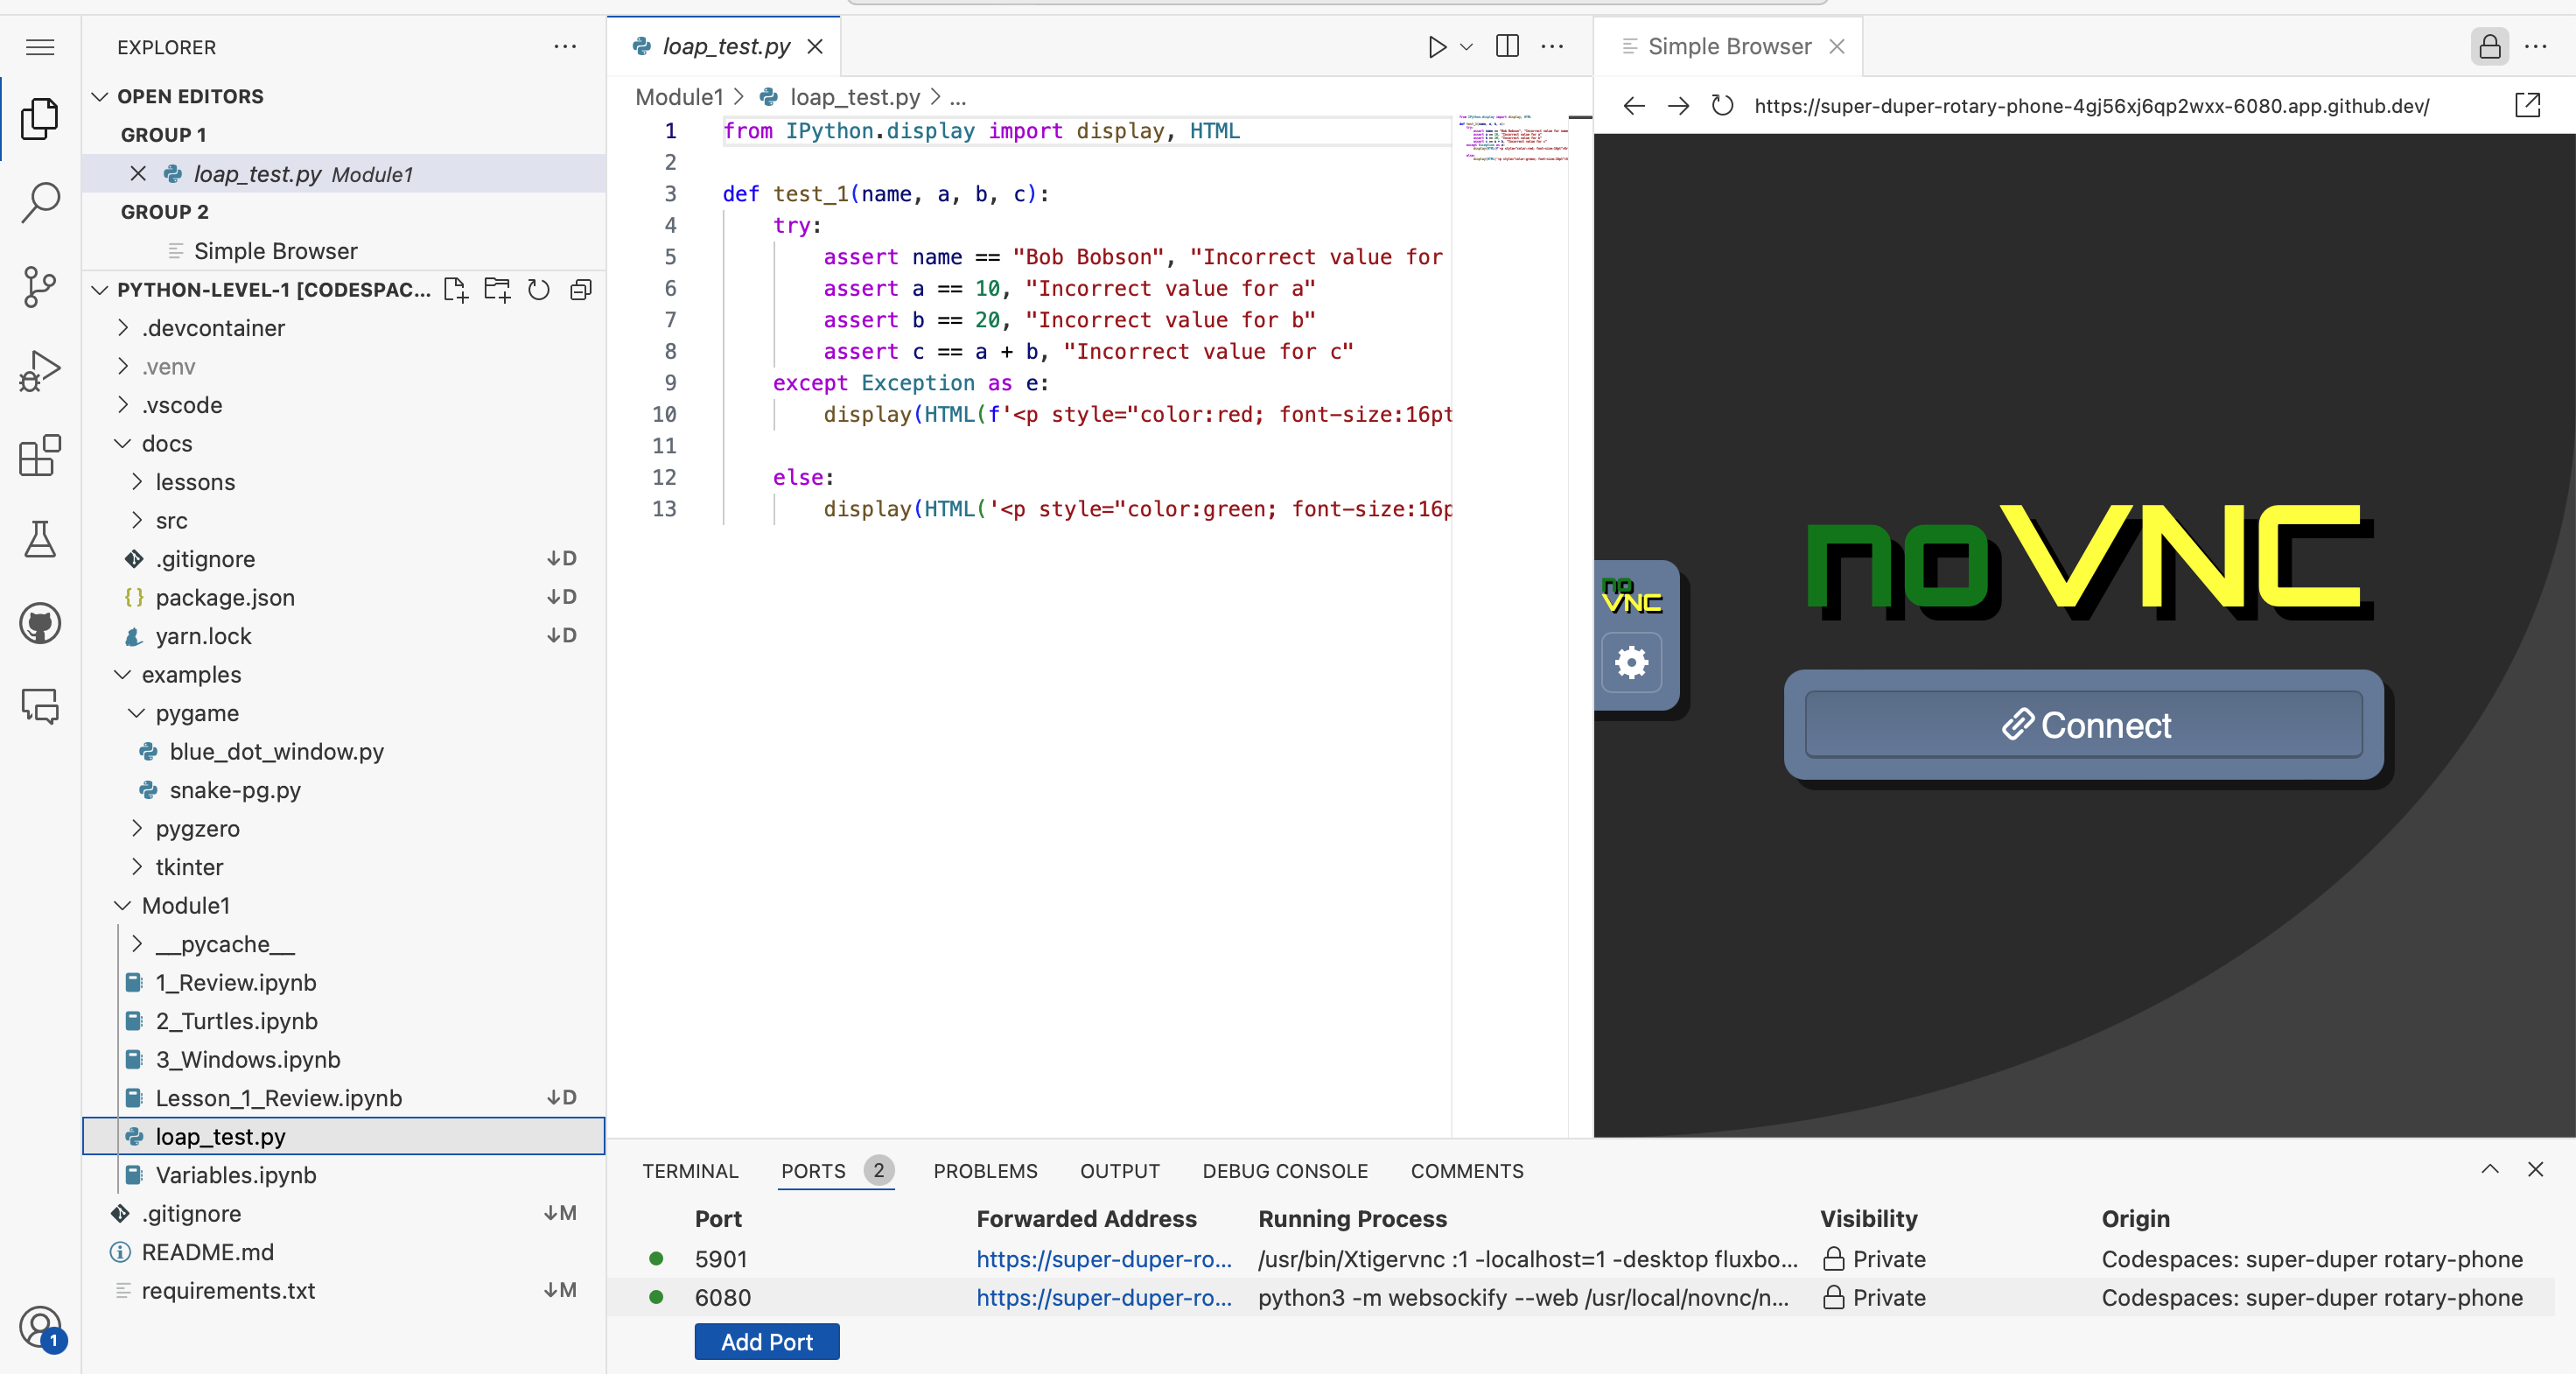2576x1374 pixels.
Task: Open noVNC settings gear
Action: coord(1631,663)
